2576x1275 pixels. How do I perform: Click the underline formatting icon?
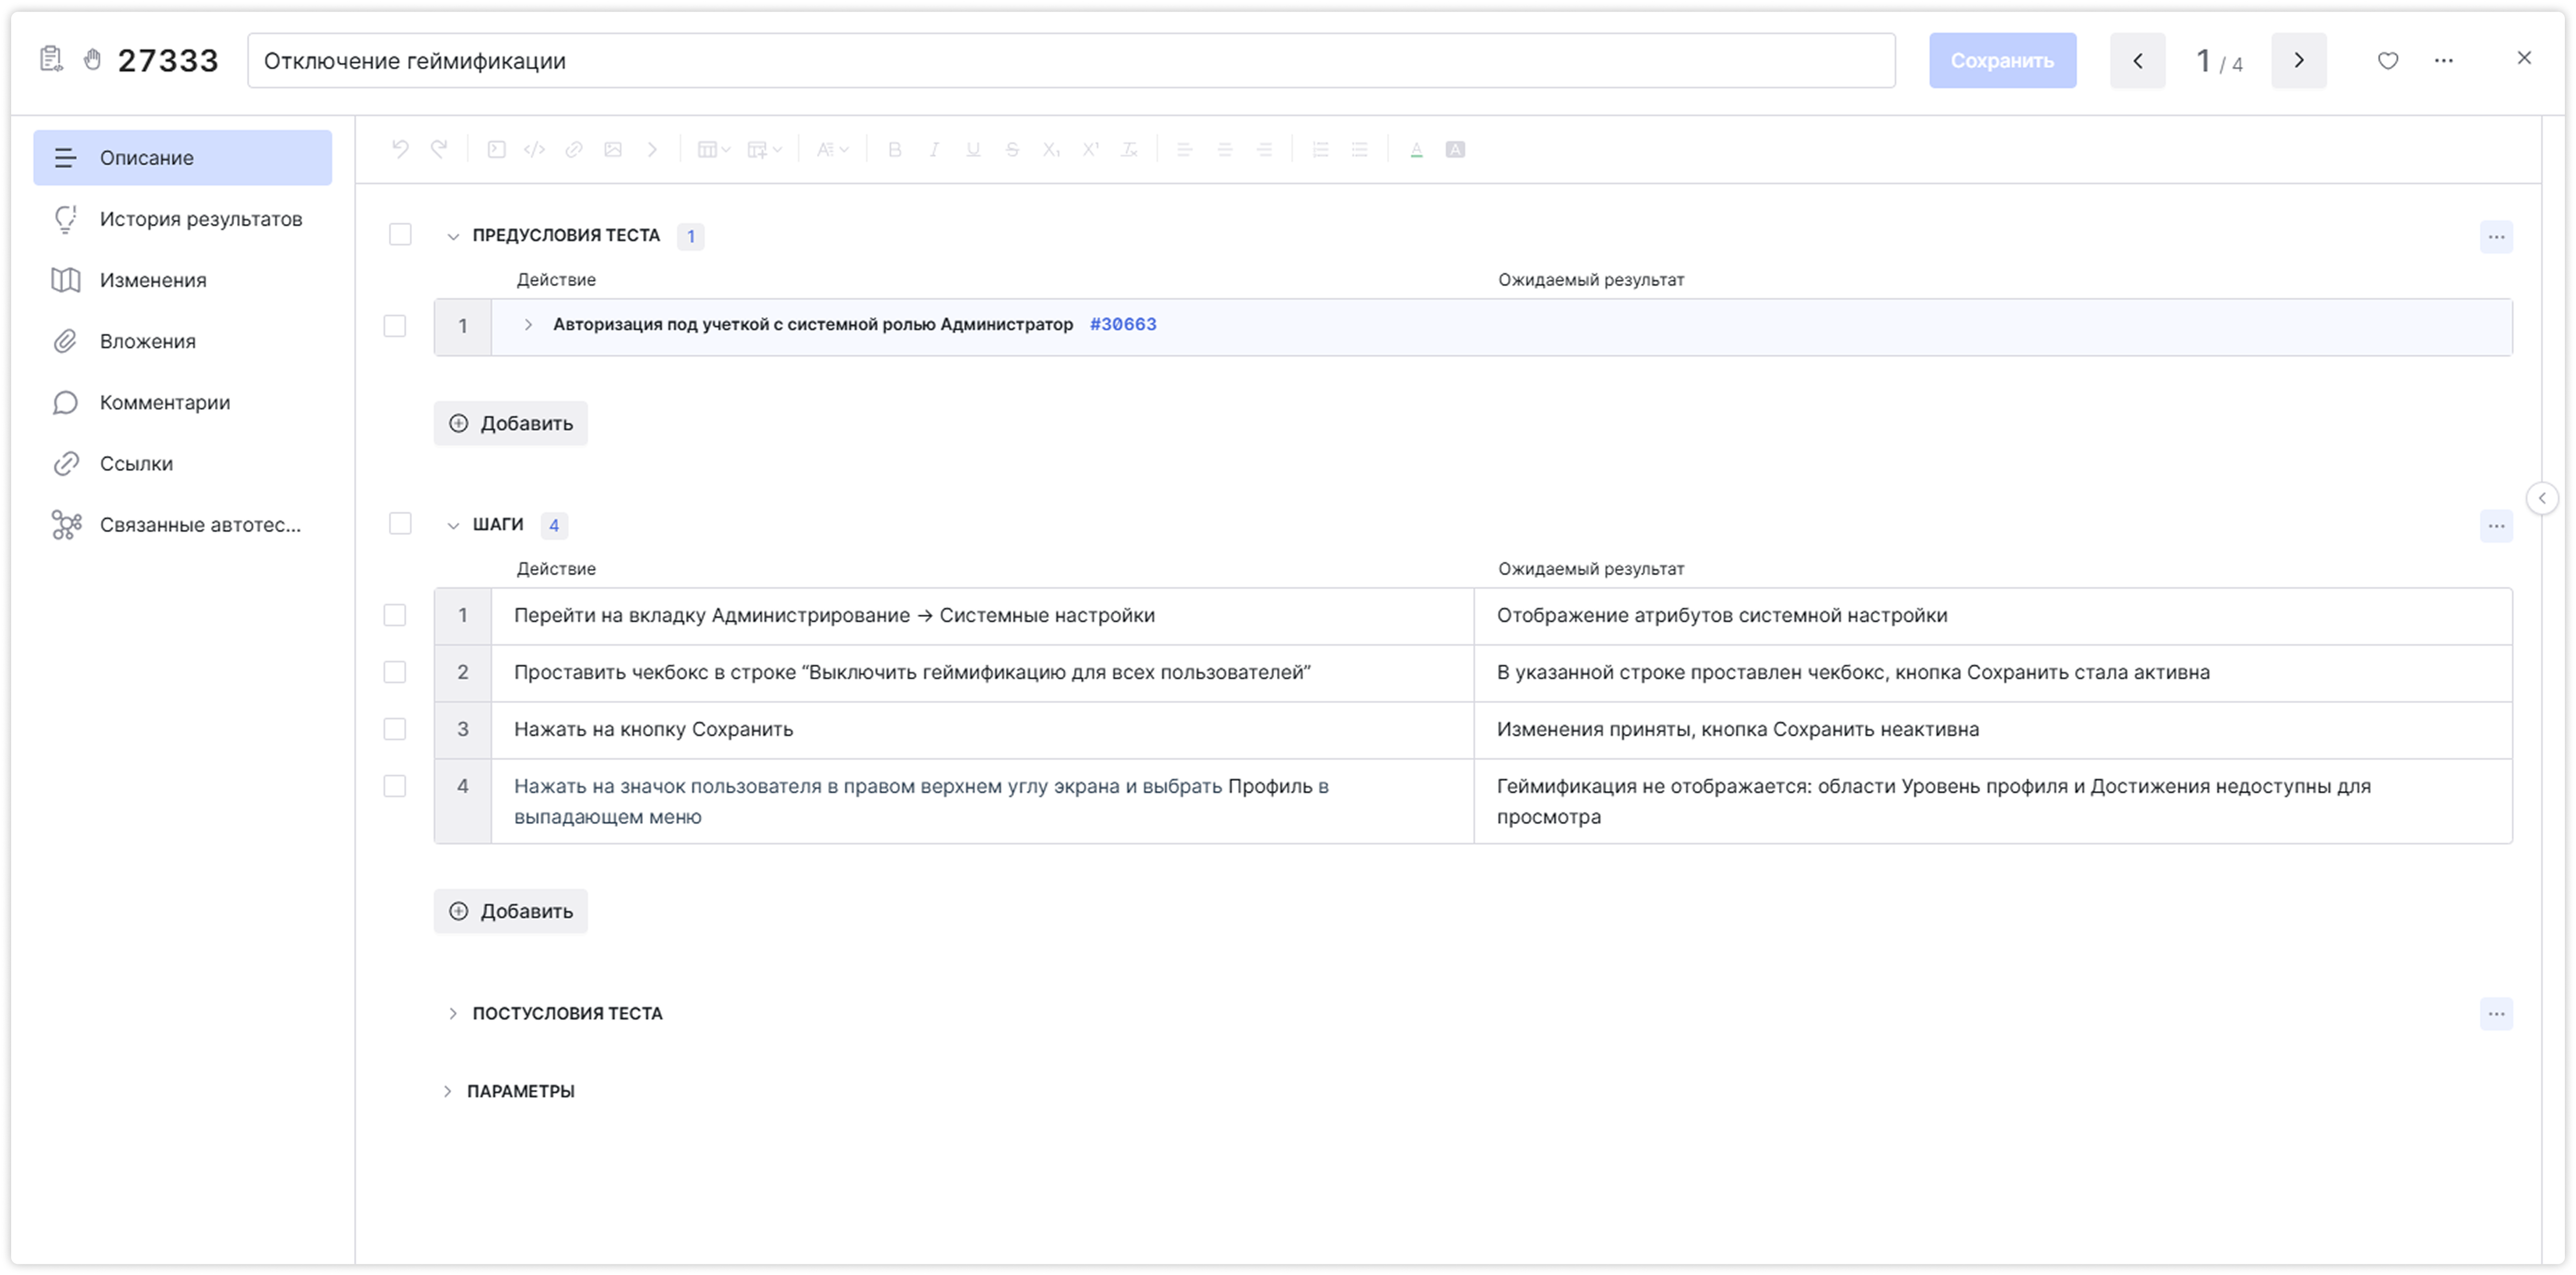point(973,149)
